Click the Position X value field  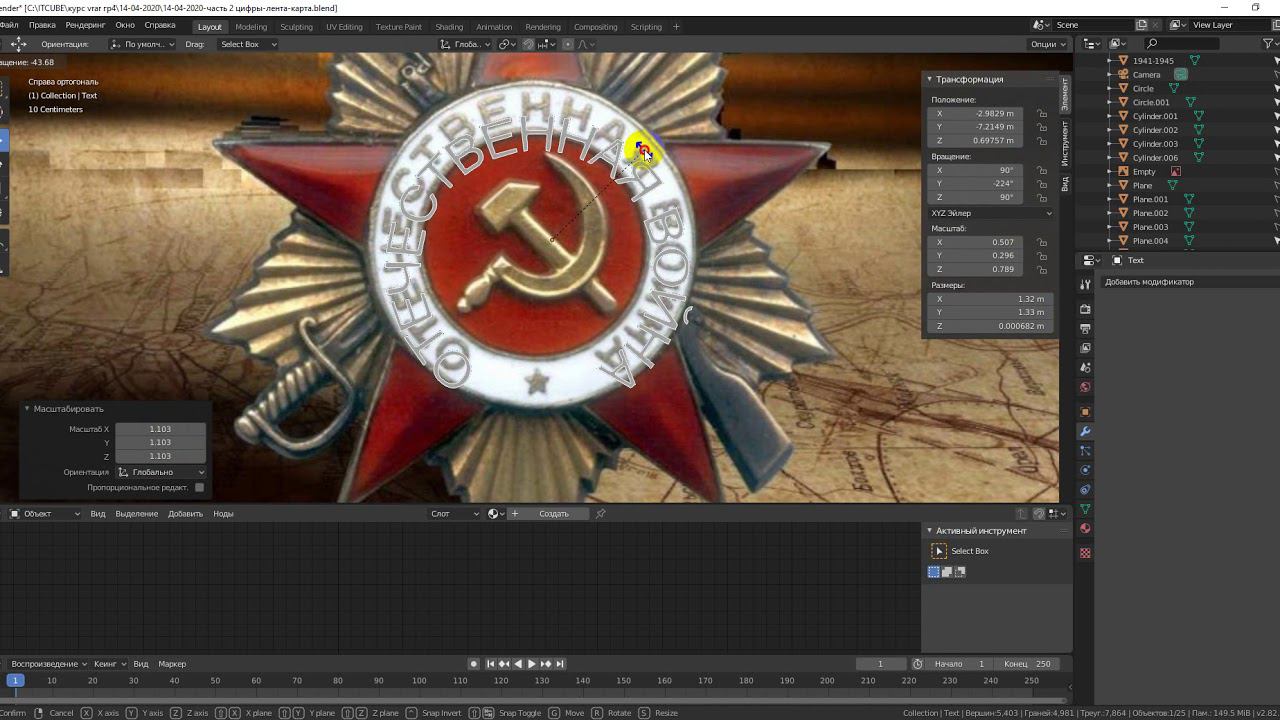pos(975,114)
